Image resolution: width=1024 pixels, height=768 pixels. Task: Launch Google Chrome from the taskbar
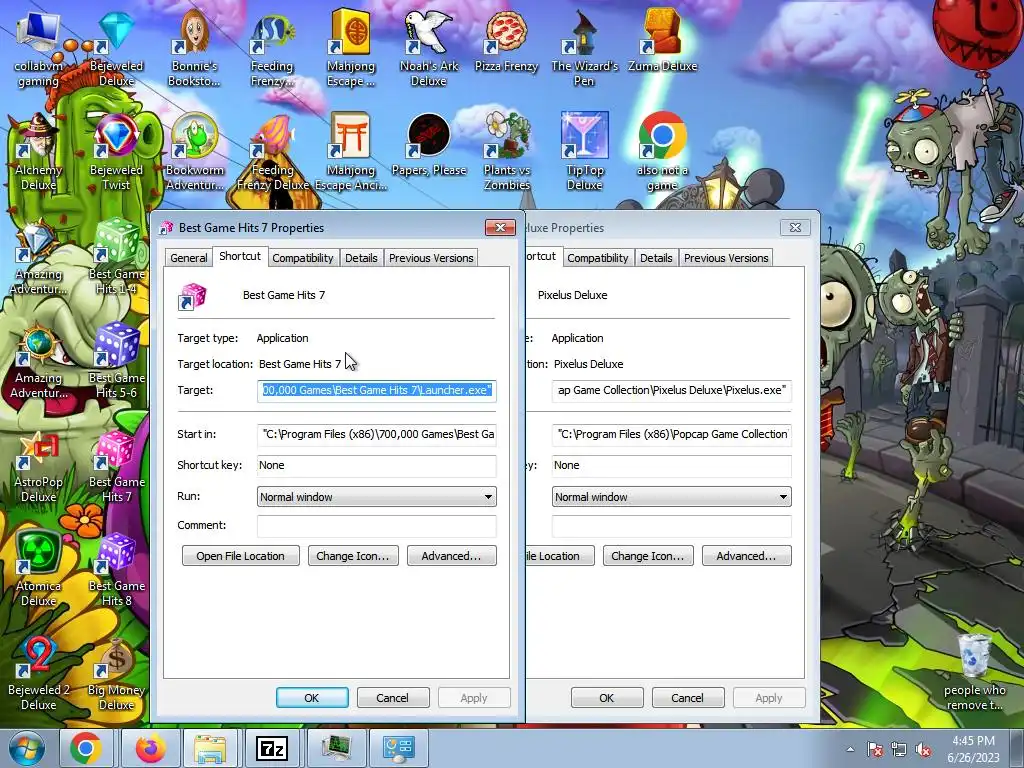click(x=86, y=748)
